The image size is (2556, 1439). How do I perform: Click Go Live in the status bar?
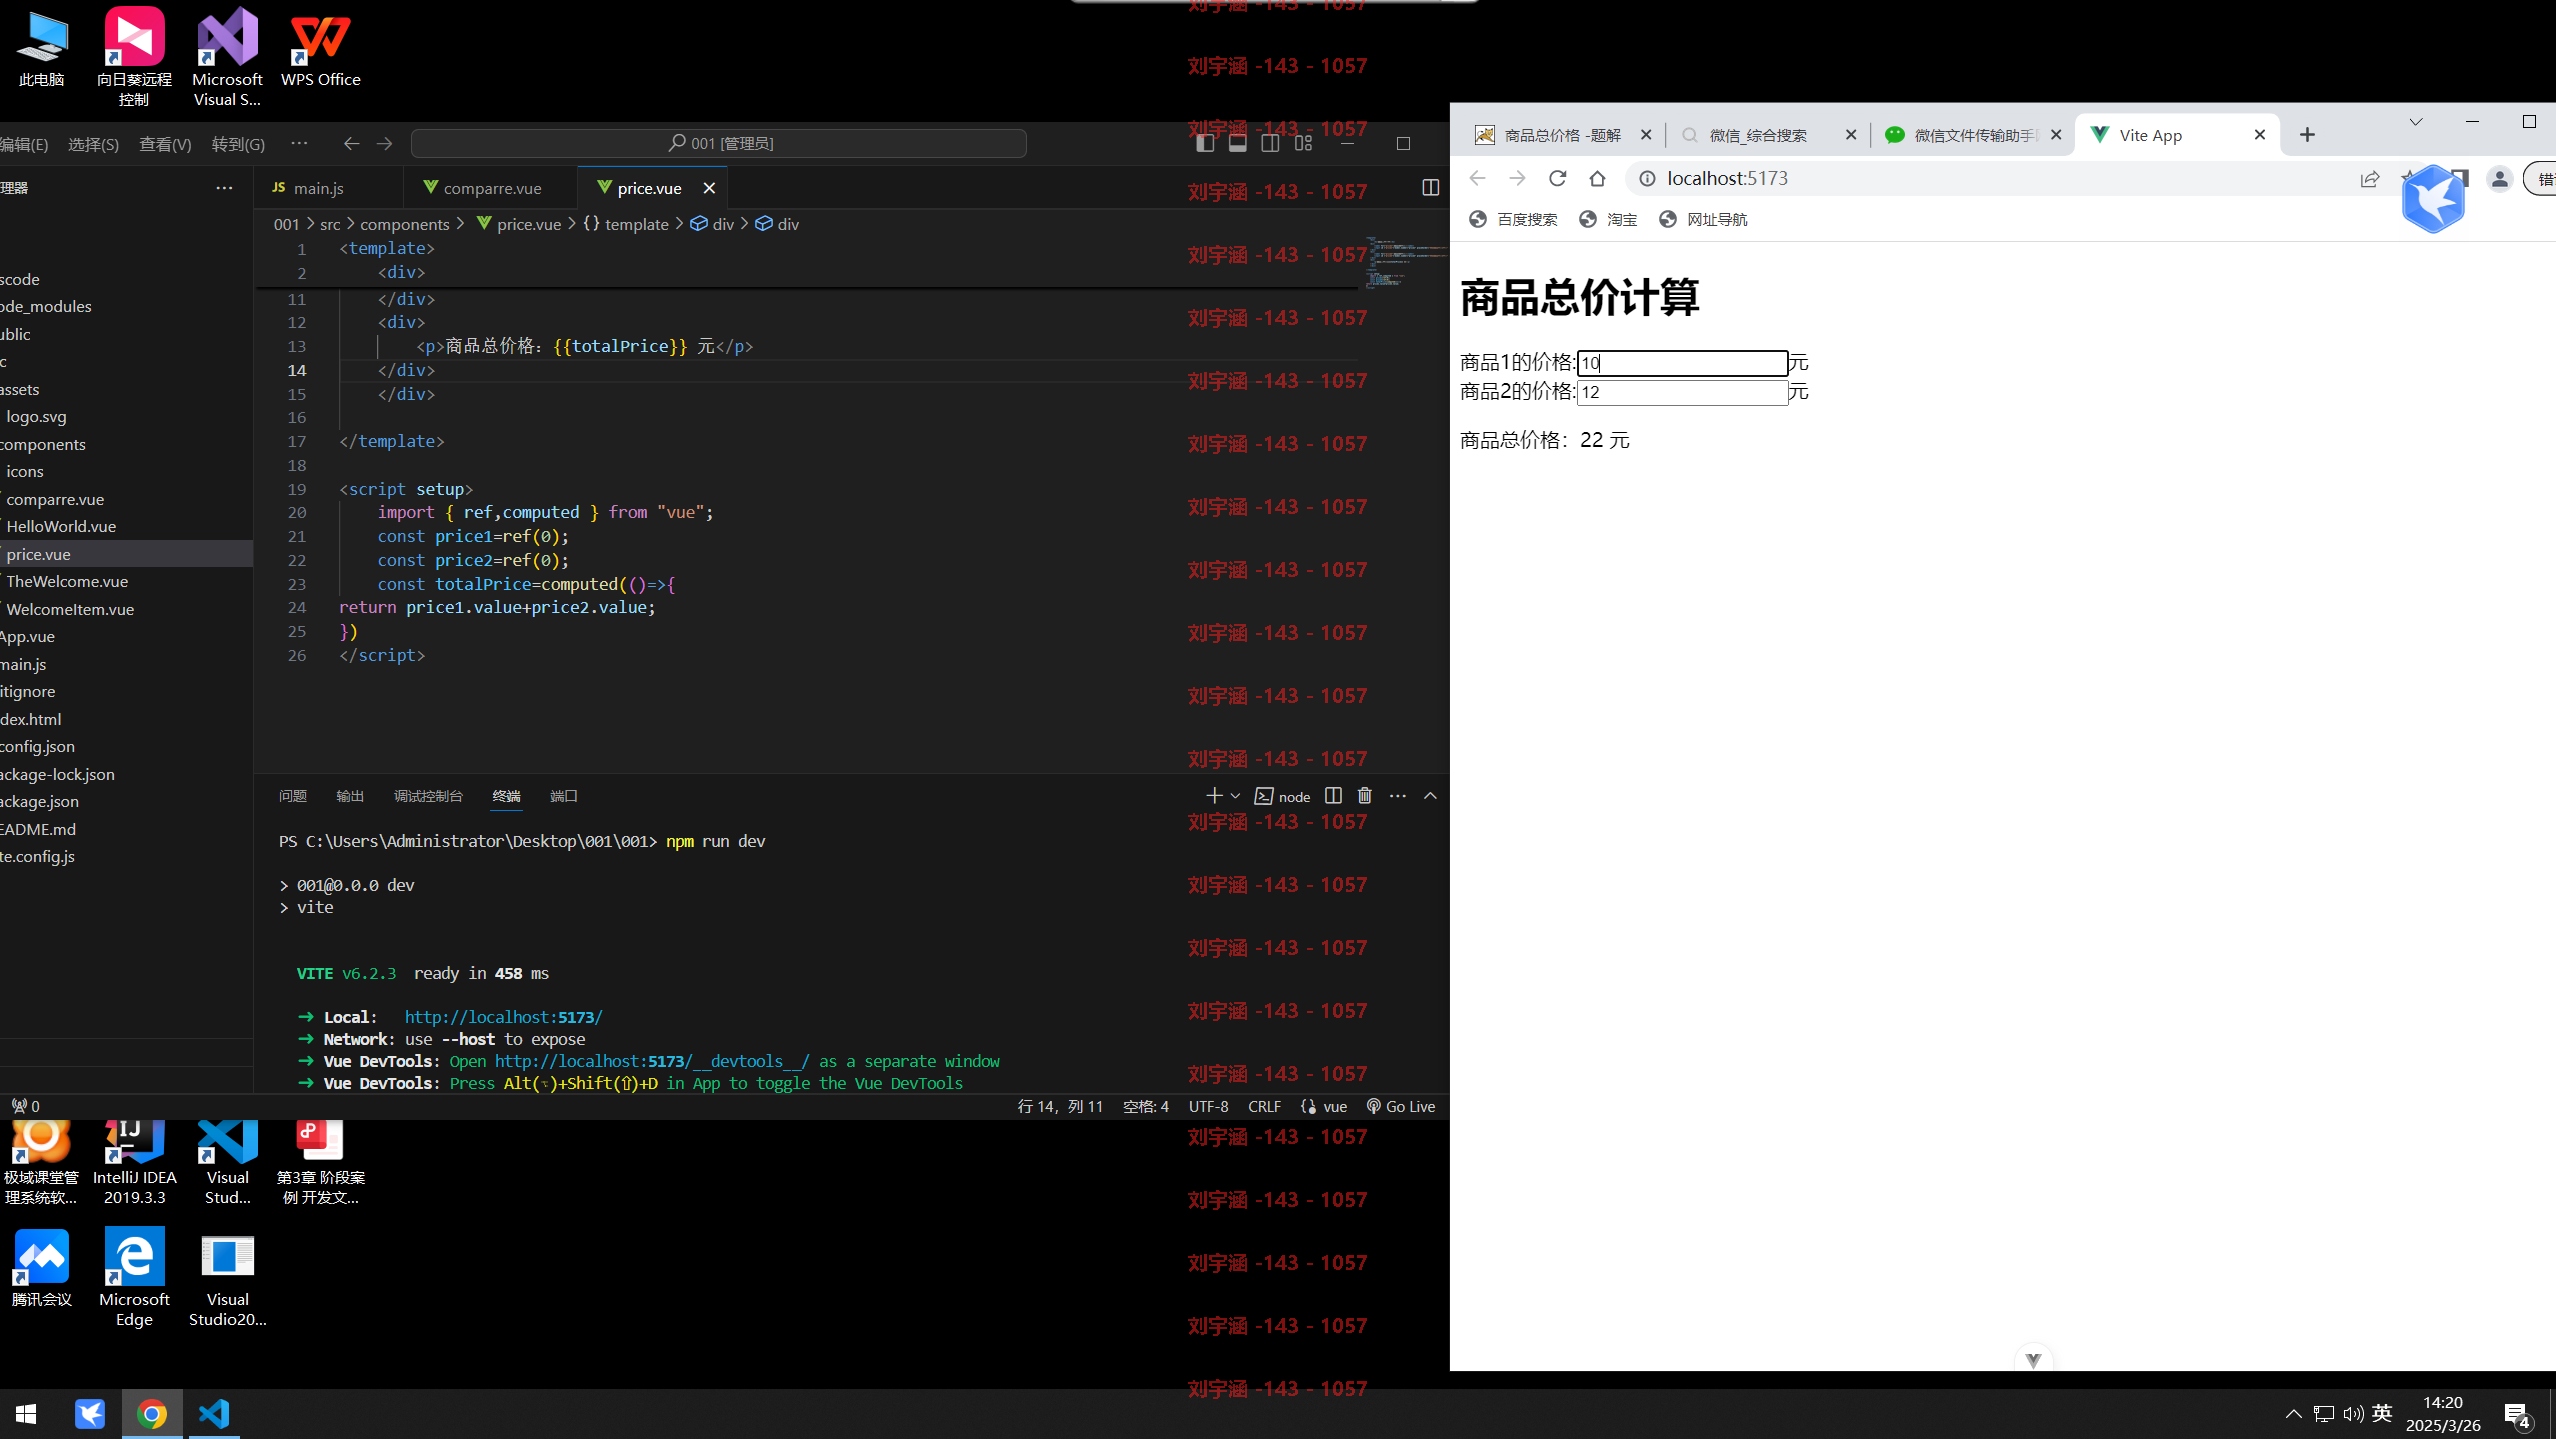tap(1400, 1106)
